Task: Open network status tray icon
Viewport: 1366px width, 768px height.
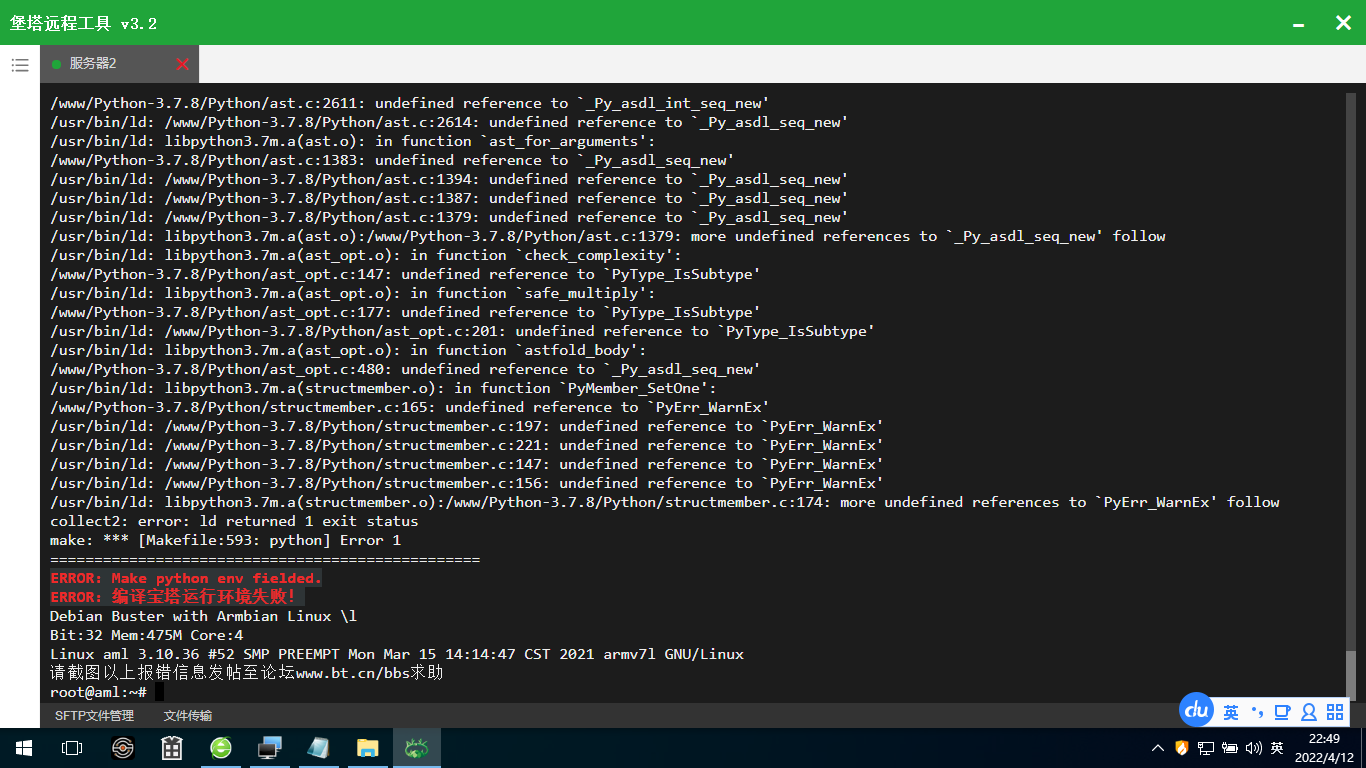Action: (x=1206, y=748)
